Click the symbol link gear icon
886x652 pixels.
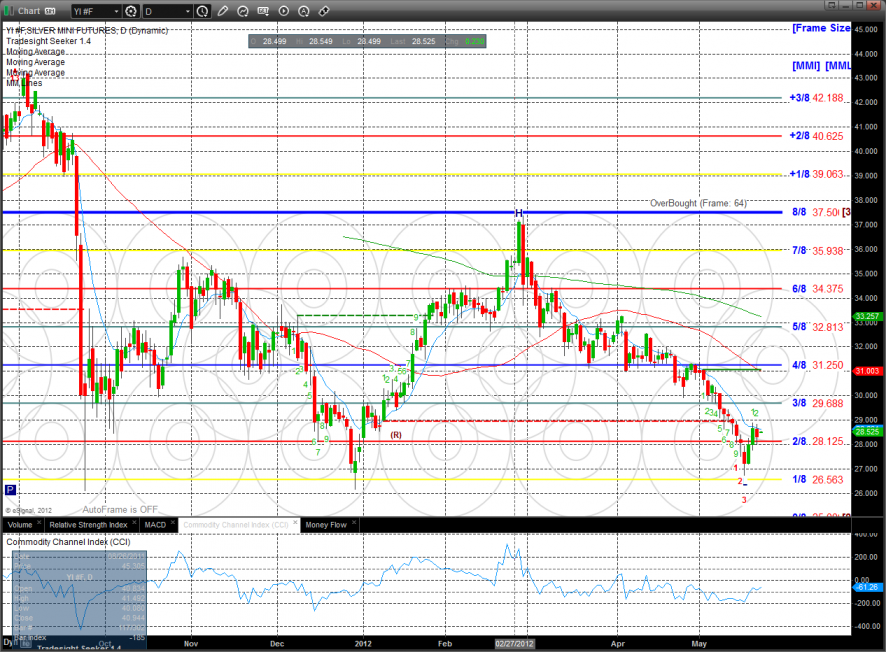(x=131, y=11)
